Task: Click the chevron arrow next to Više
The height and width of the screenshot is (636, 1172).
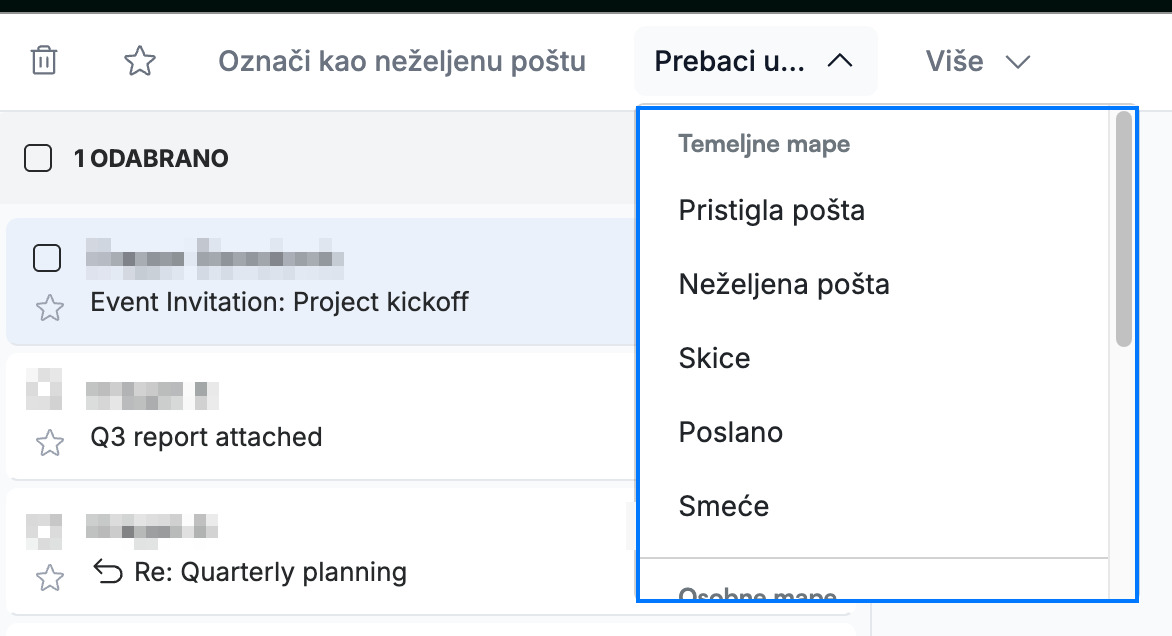Action: click(1017, 62)
